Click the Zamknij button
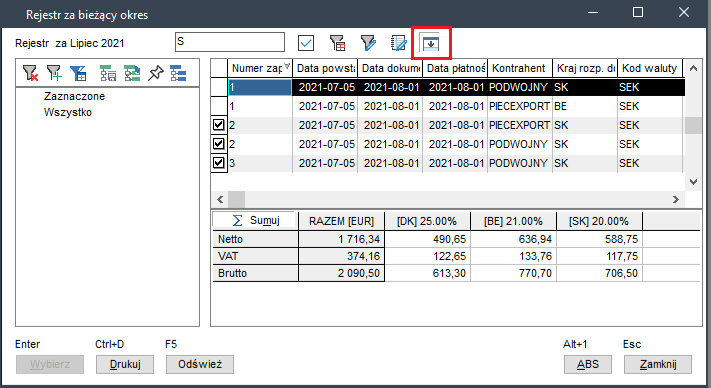This screenshot has width=711, height=388. click(x=658, y=364)
